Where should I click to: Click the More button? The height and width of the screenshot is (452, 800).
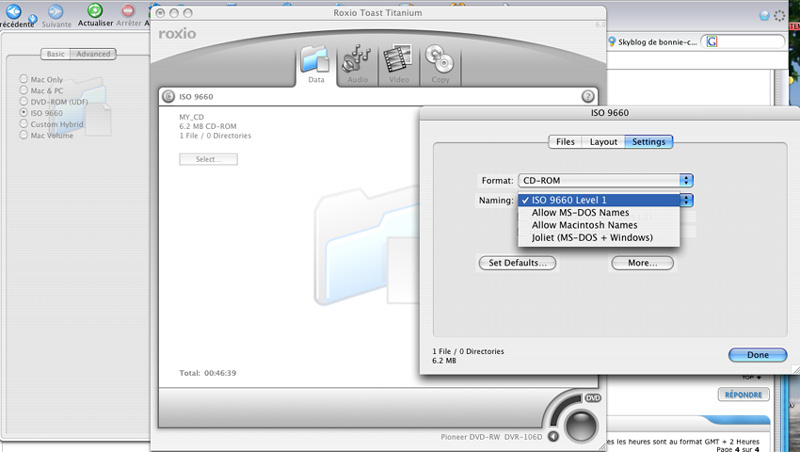pyautogui.click(x=642, y=263)
